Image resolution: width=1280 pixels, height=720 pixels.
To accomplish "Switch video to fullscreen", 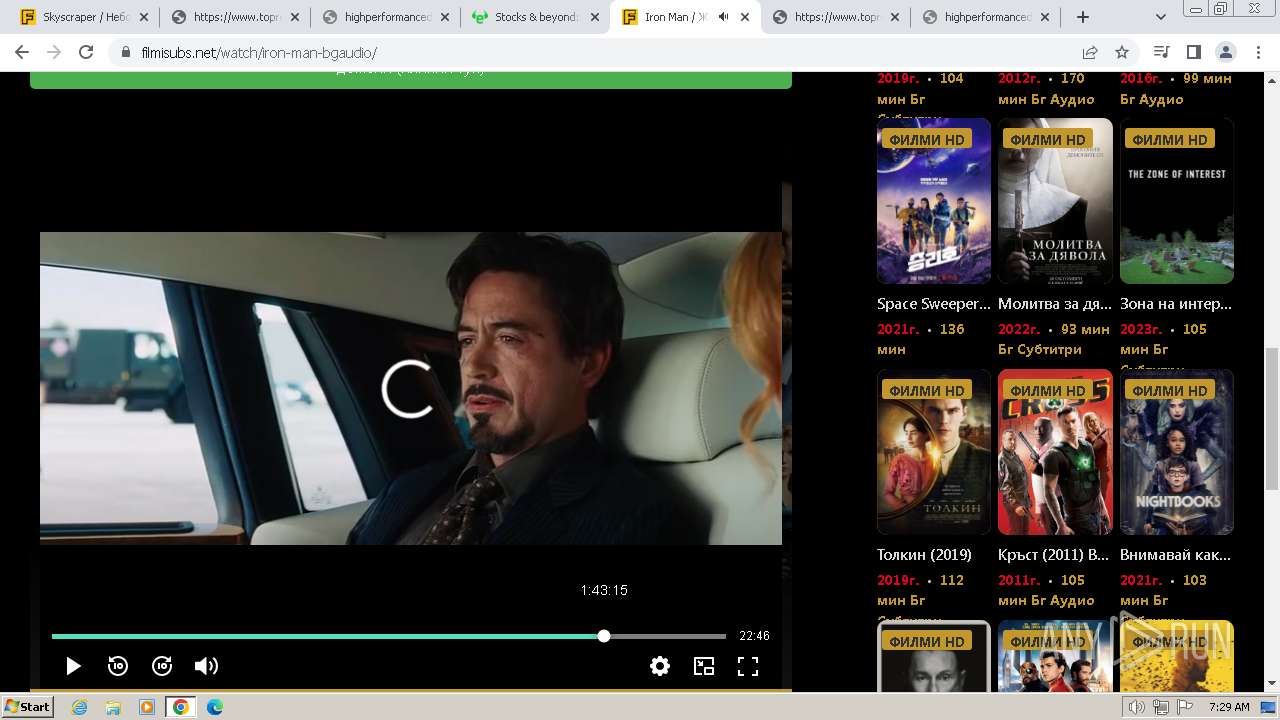I will click(x=748, y=666).
